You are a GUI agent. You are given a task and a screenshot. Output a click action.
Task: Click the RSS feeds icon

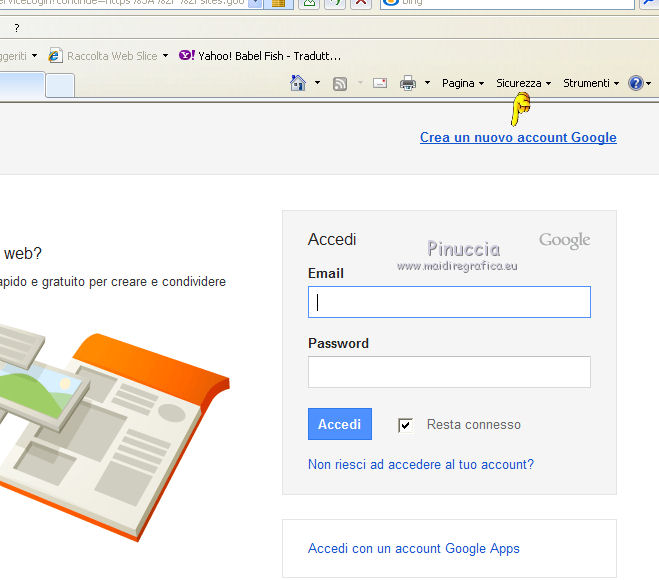[x=340, y=84]
